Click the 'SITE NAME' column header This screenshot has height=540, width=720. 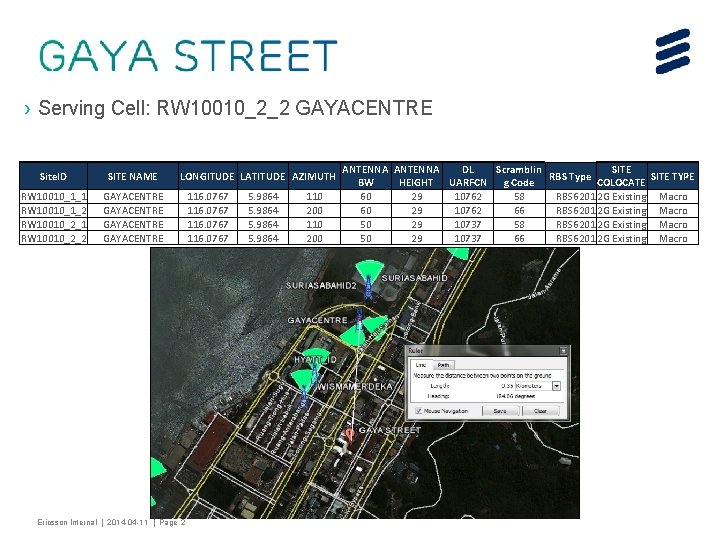pyautogui.click(x=133, y=176)
